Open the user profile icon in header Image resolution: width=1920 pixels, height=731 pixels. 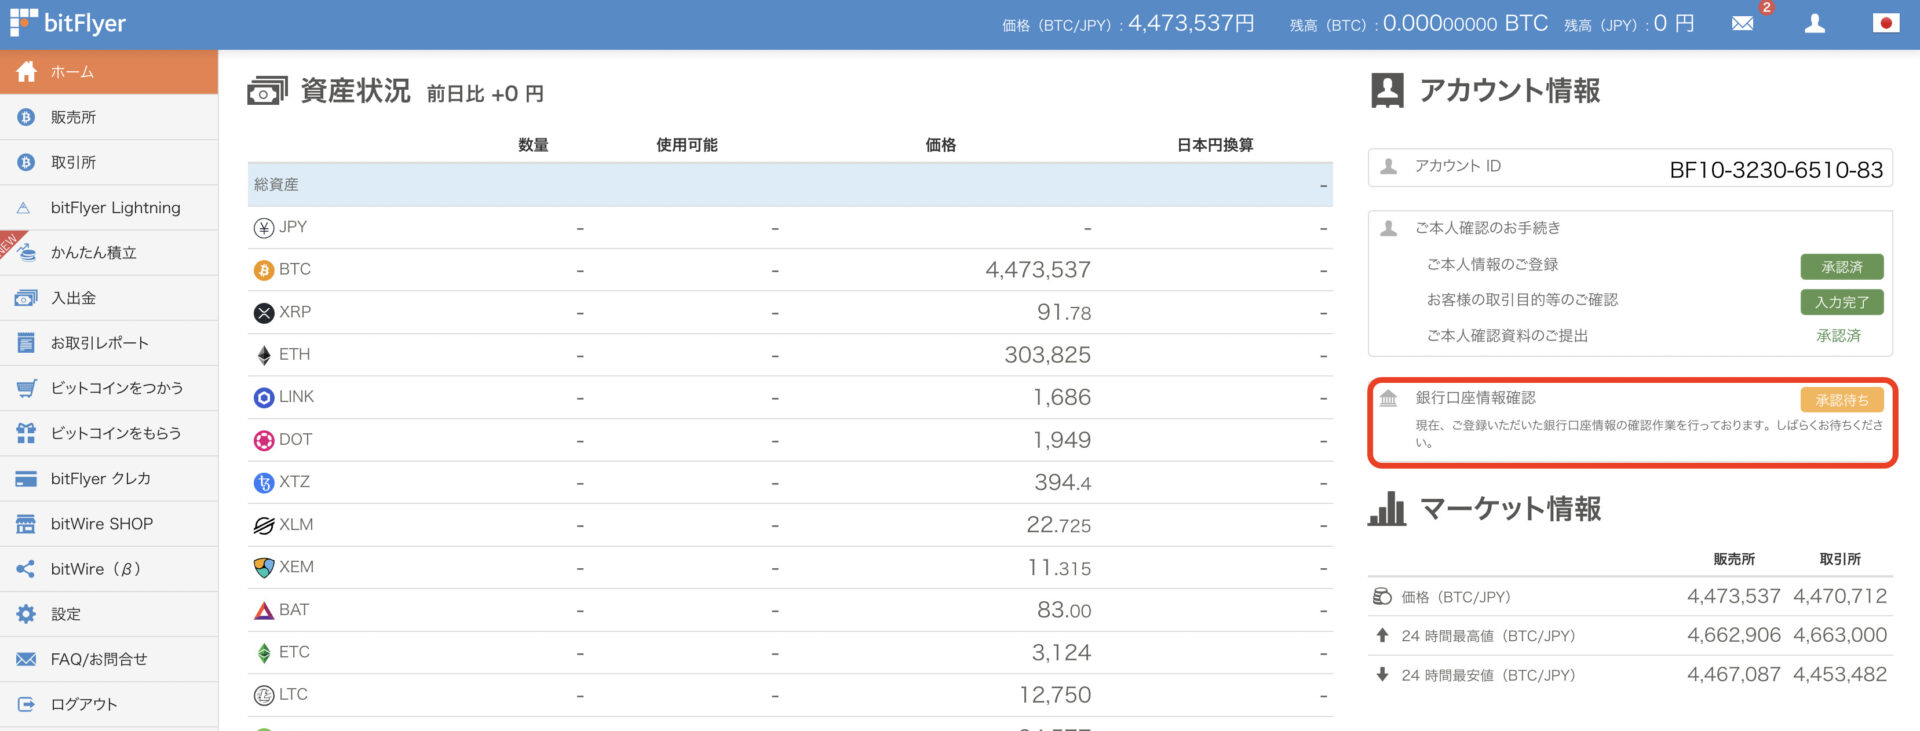[1814, 23]
